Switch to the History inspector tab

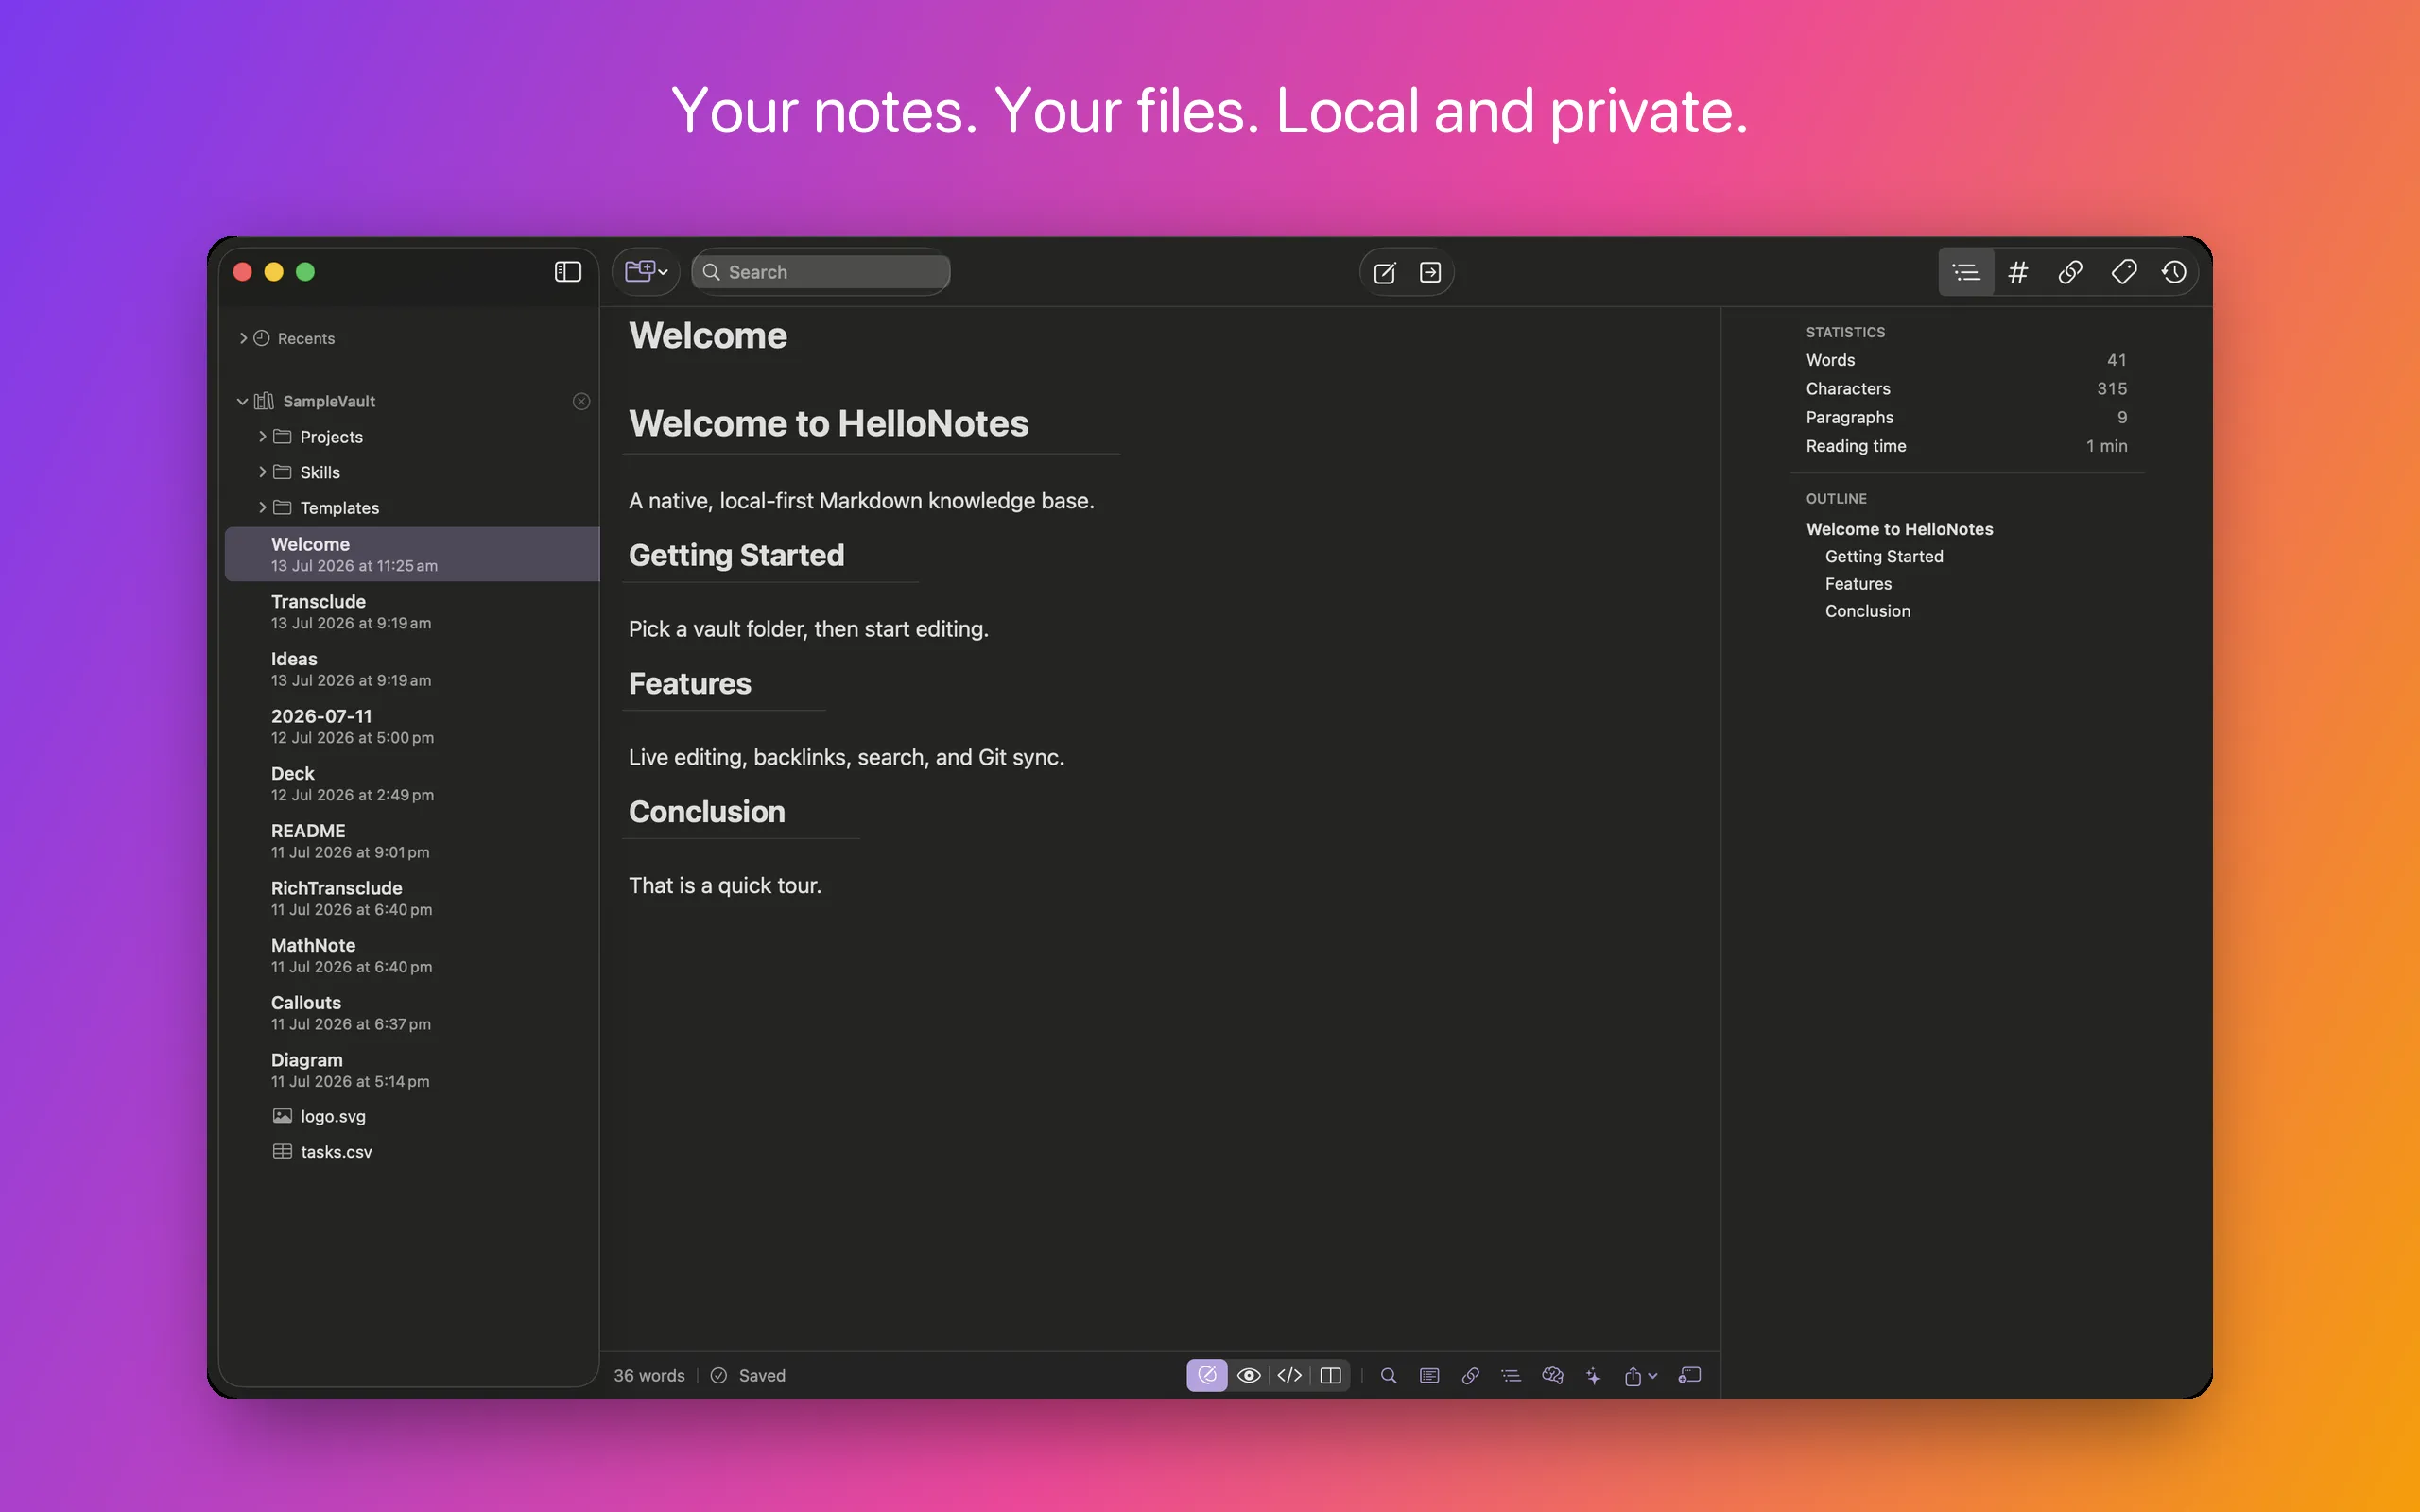click(2174, 272)
